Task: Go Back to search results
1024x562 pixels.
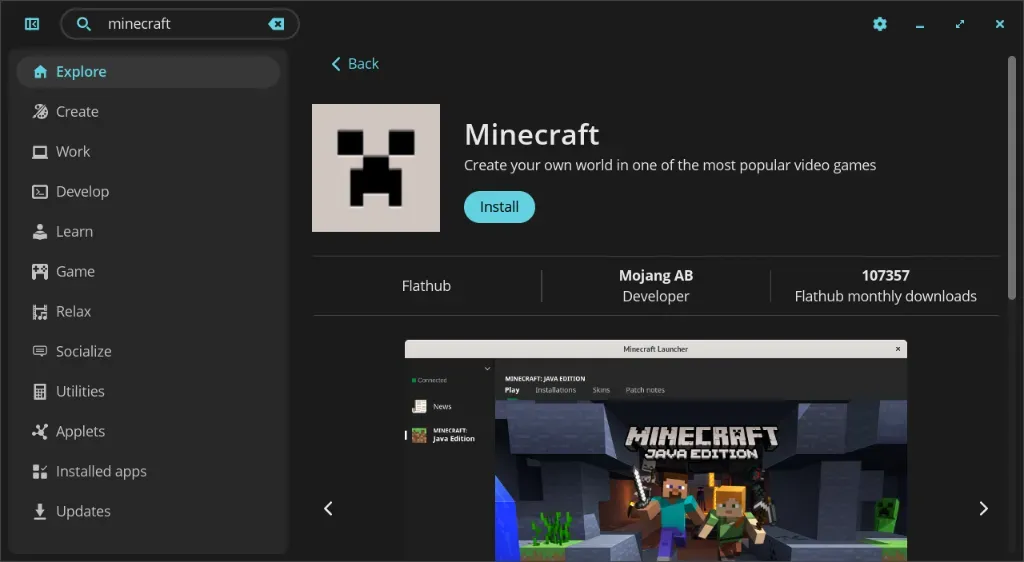Action: tap(355, 64)
